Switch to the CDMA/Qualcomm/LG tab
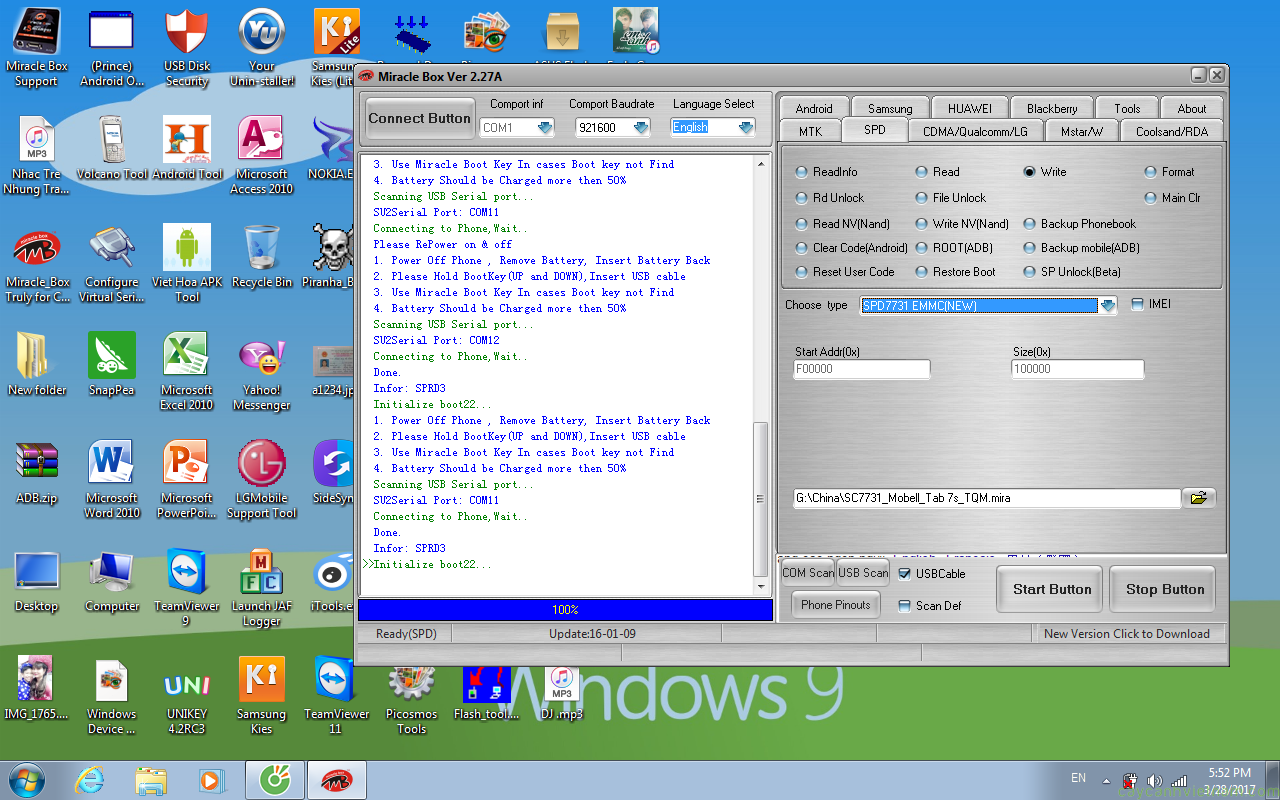 [x=975, y=131]
